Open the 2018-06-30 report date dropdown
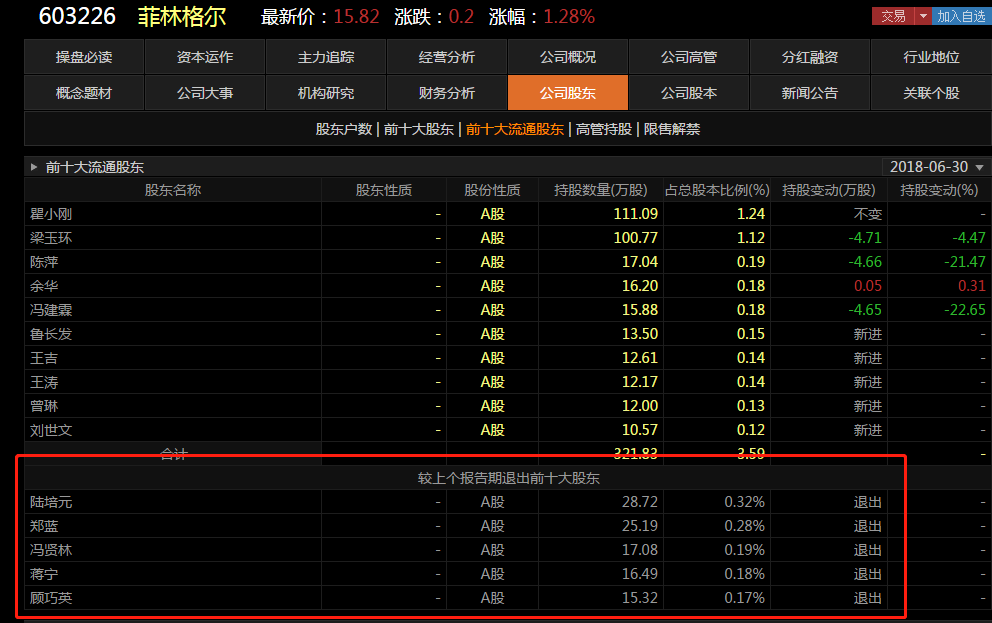 [936, 167]
